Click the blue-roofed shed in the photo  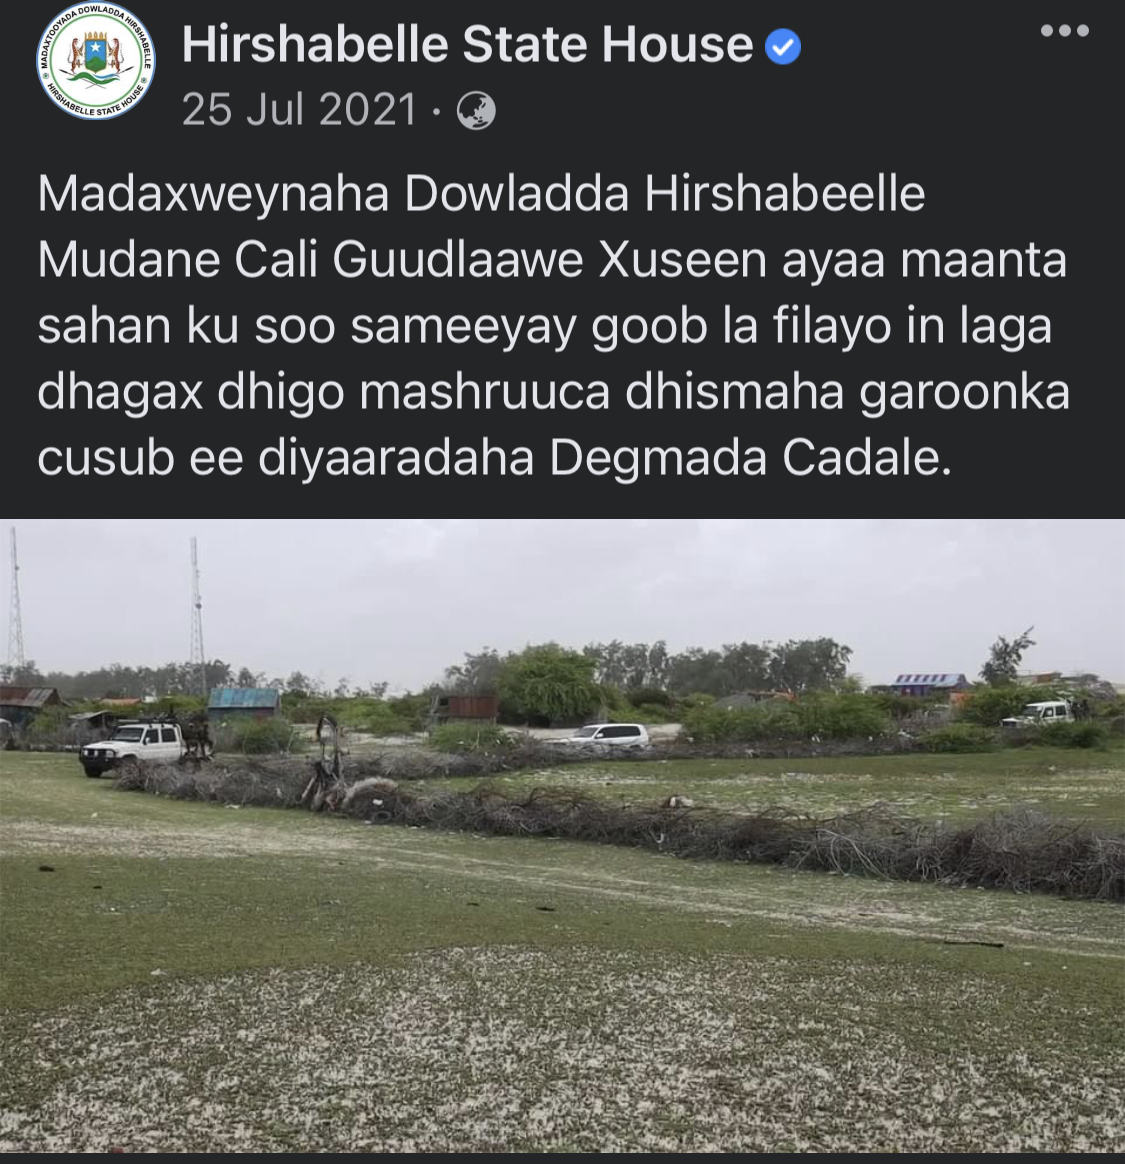[244, 703]
